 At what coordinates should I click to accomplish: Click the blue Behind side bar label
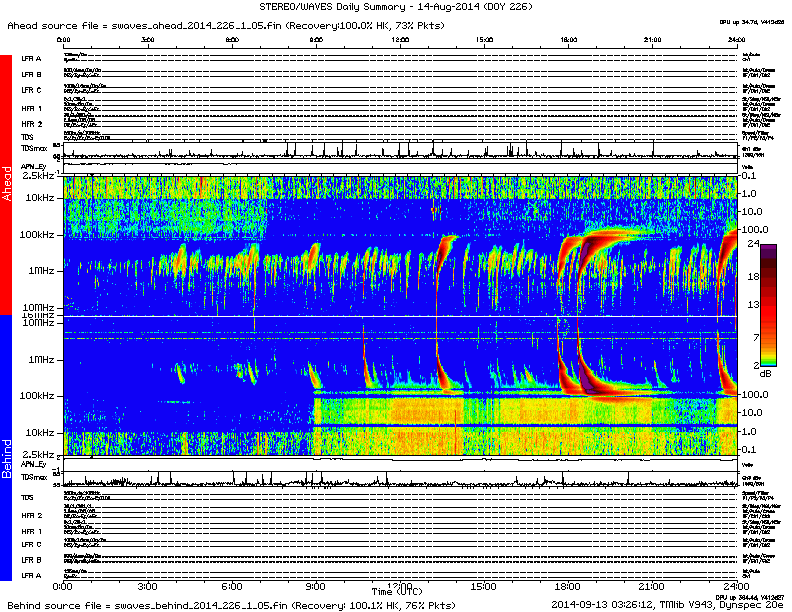click(x=6, y=447)
